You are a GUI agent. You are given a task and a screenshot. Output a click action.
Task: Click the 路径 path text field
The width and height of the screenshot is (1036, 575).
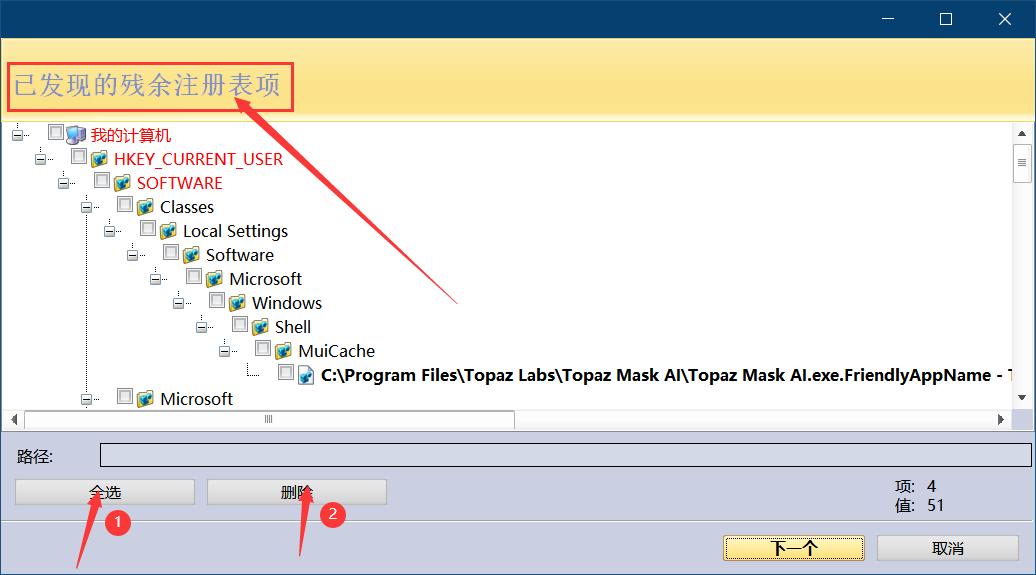tap(566, 455)
